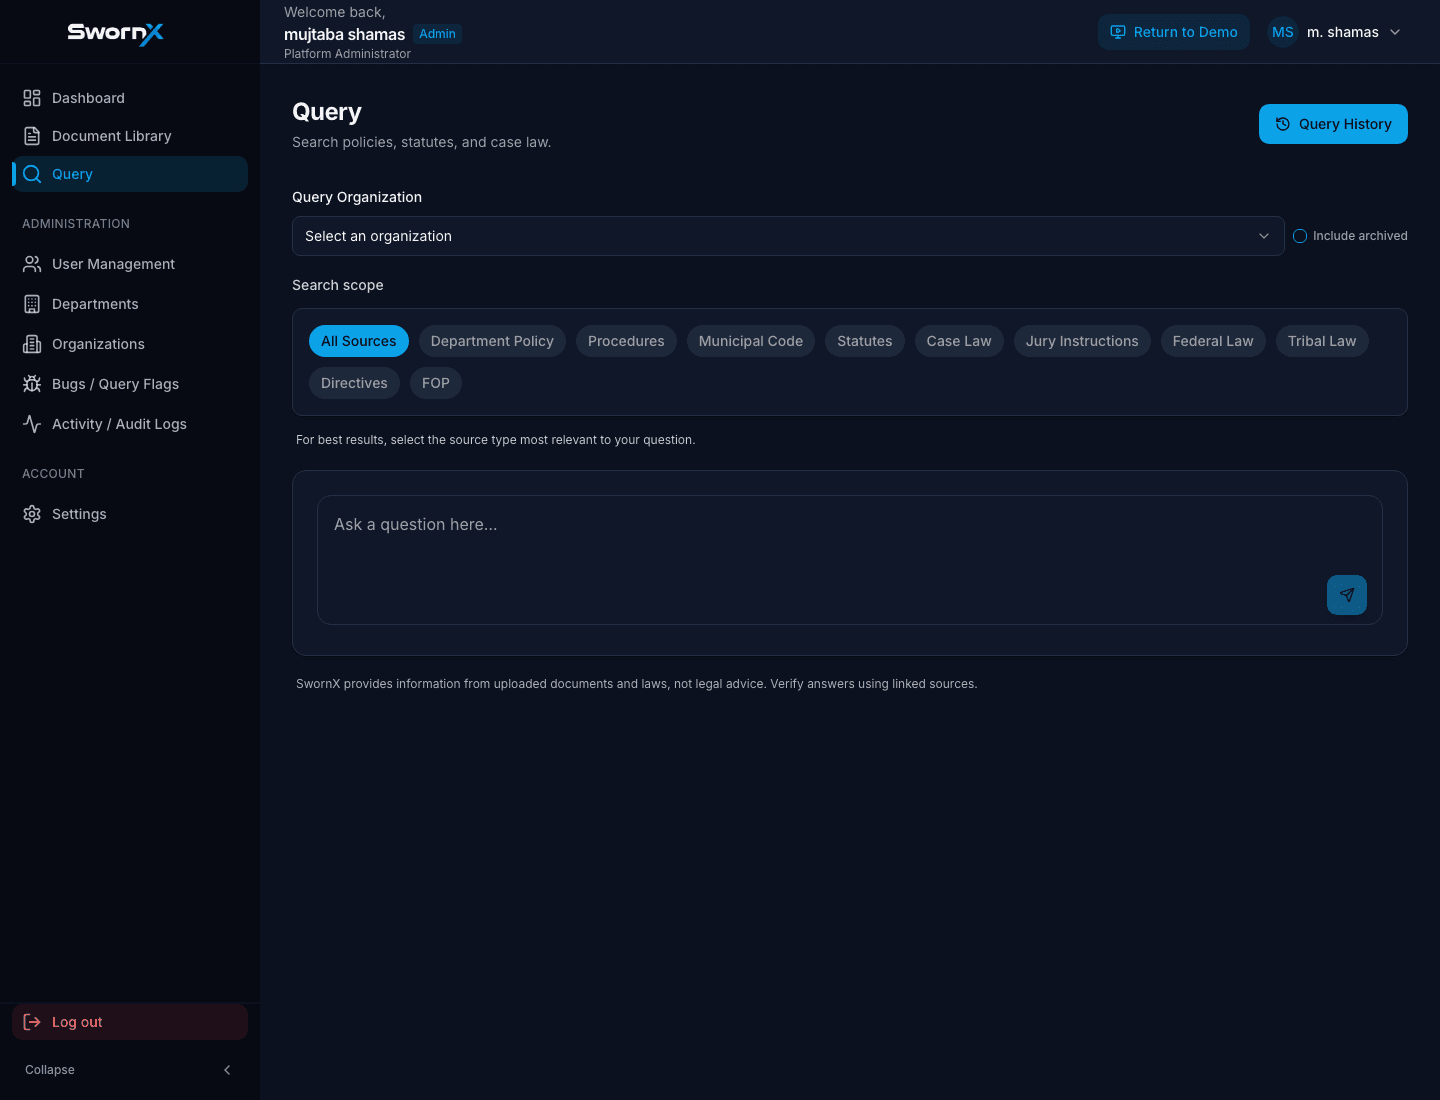The height and width of the screenshot is (1100, 1440).
Task: Click the Organizations building icon
Action: (32, 344)
